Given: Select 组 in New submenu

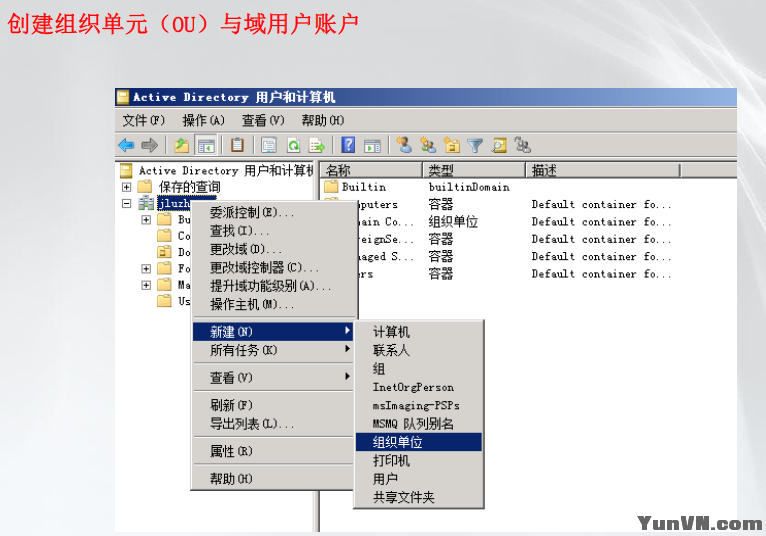Looking at the screenshot, I should pyautogui.click(x=419, y=369).
